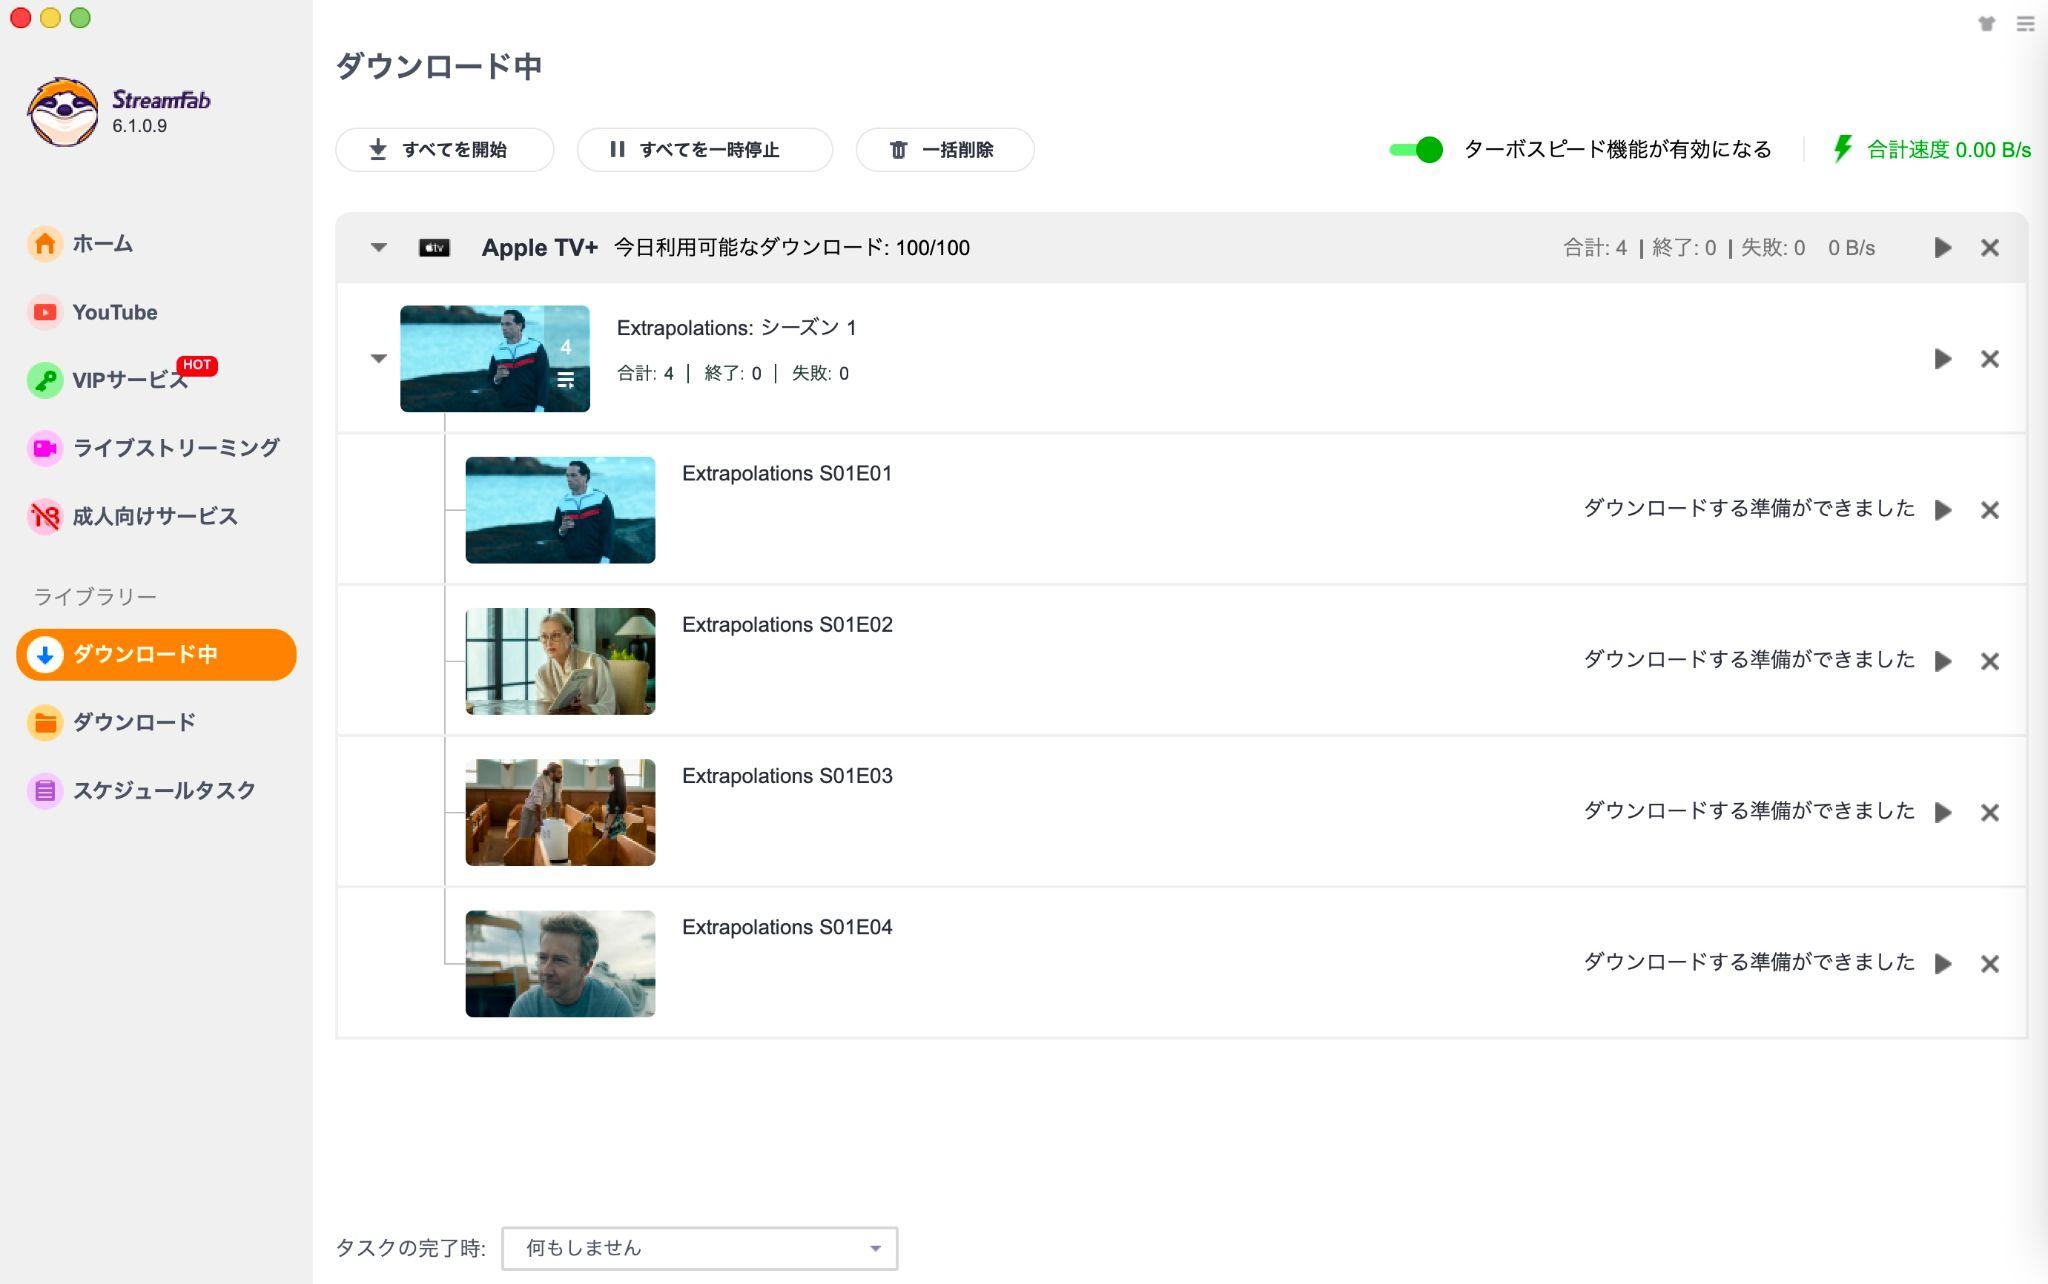Open VIPサービス in the sidebar

tap(109, 380)
